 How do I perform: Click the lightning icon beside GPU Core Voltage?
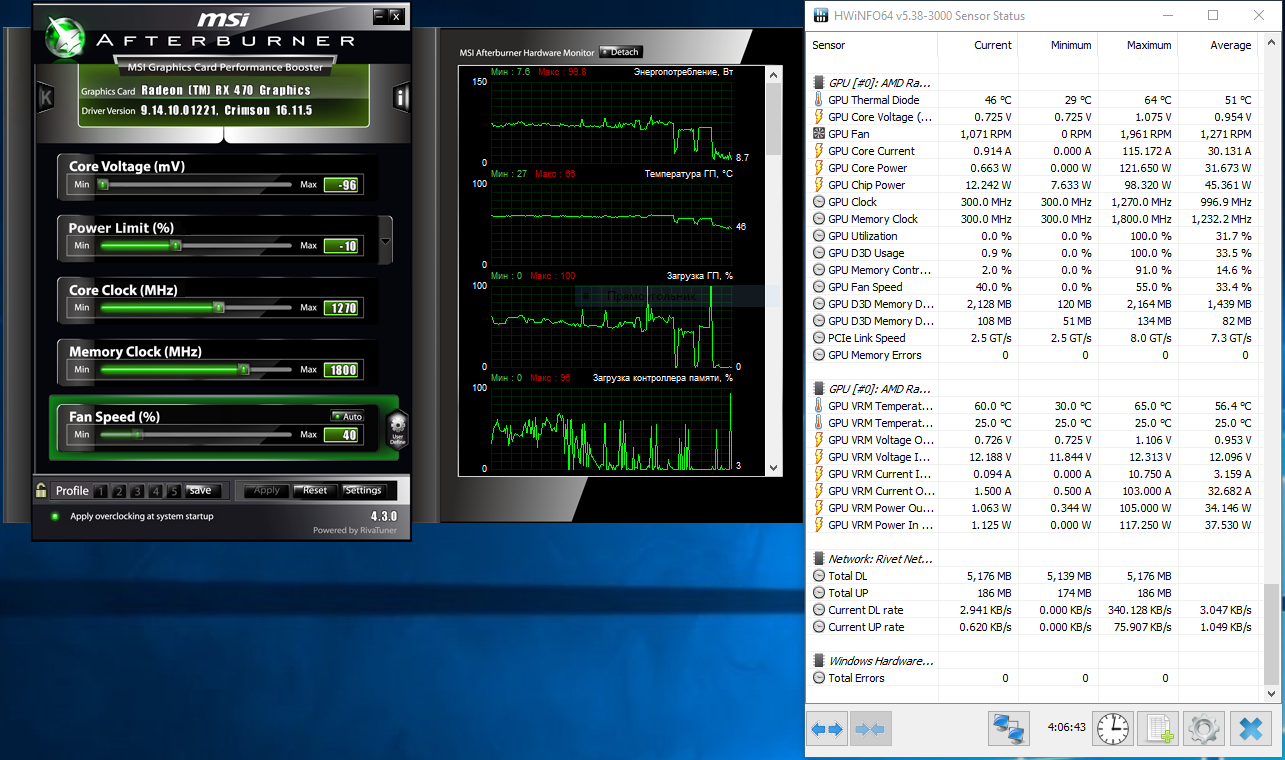[818, 117]
